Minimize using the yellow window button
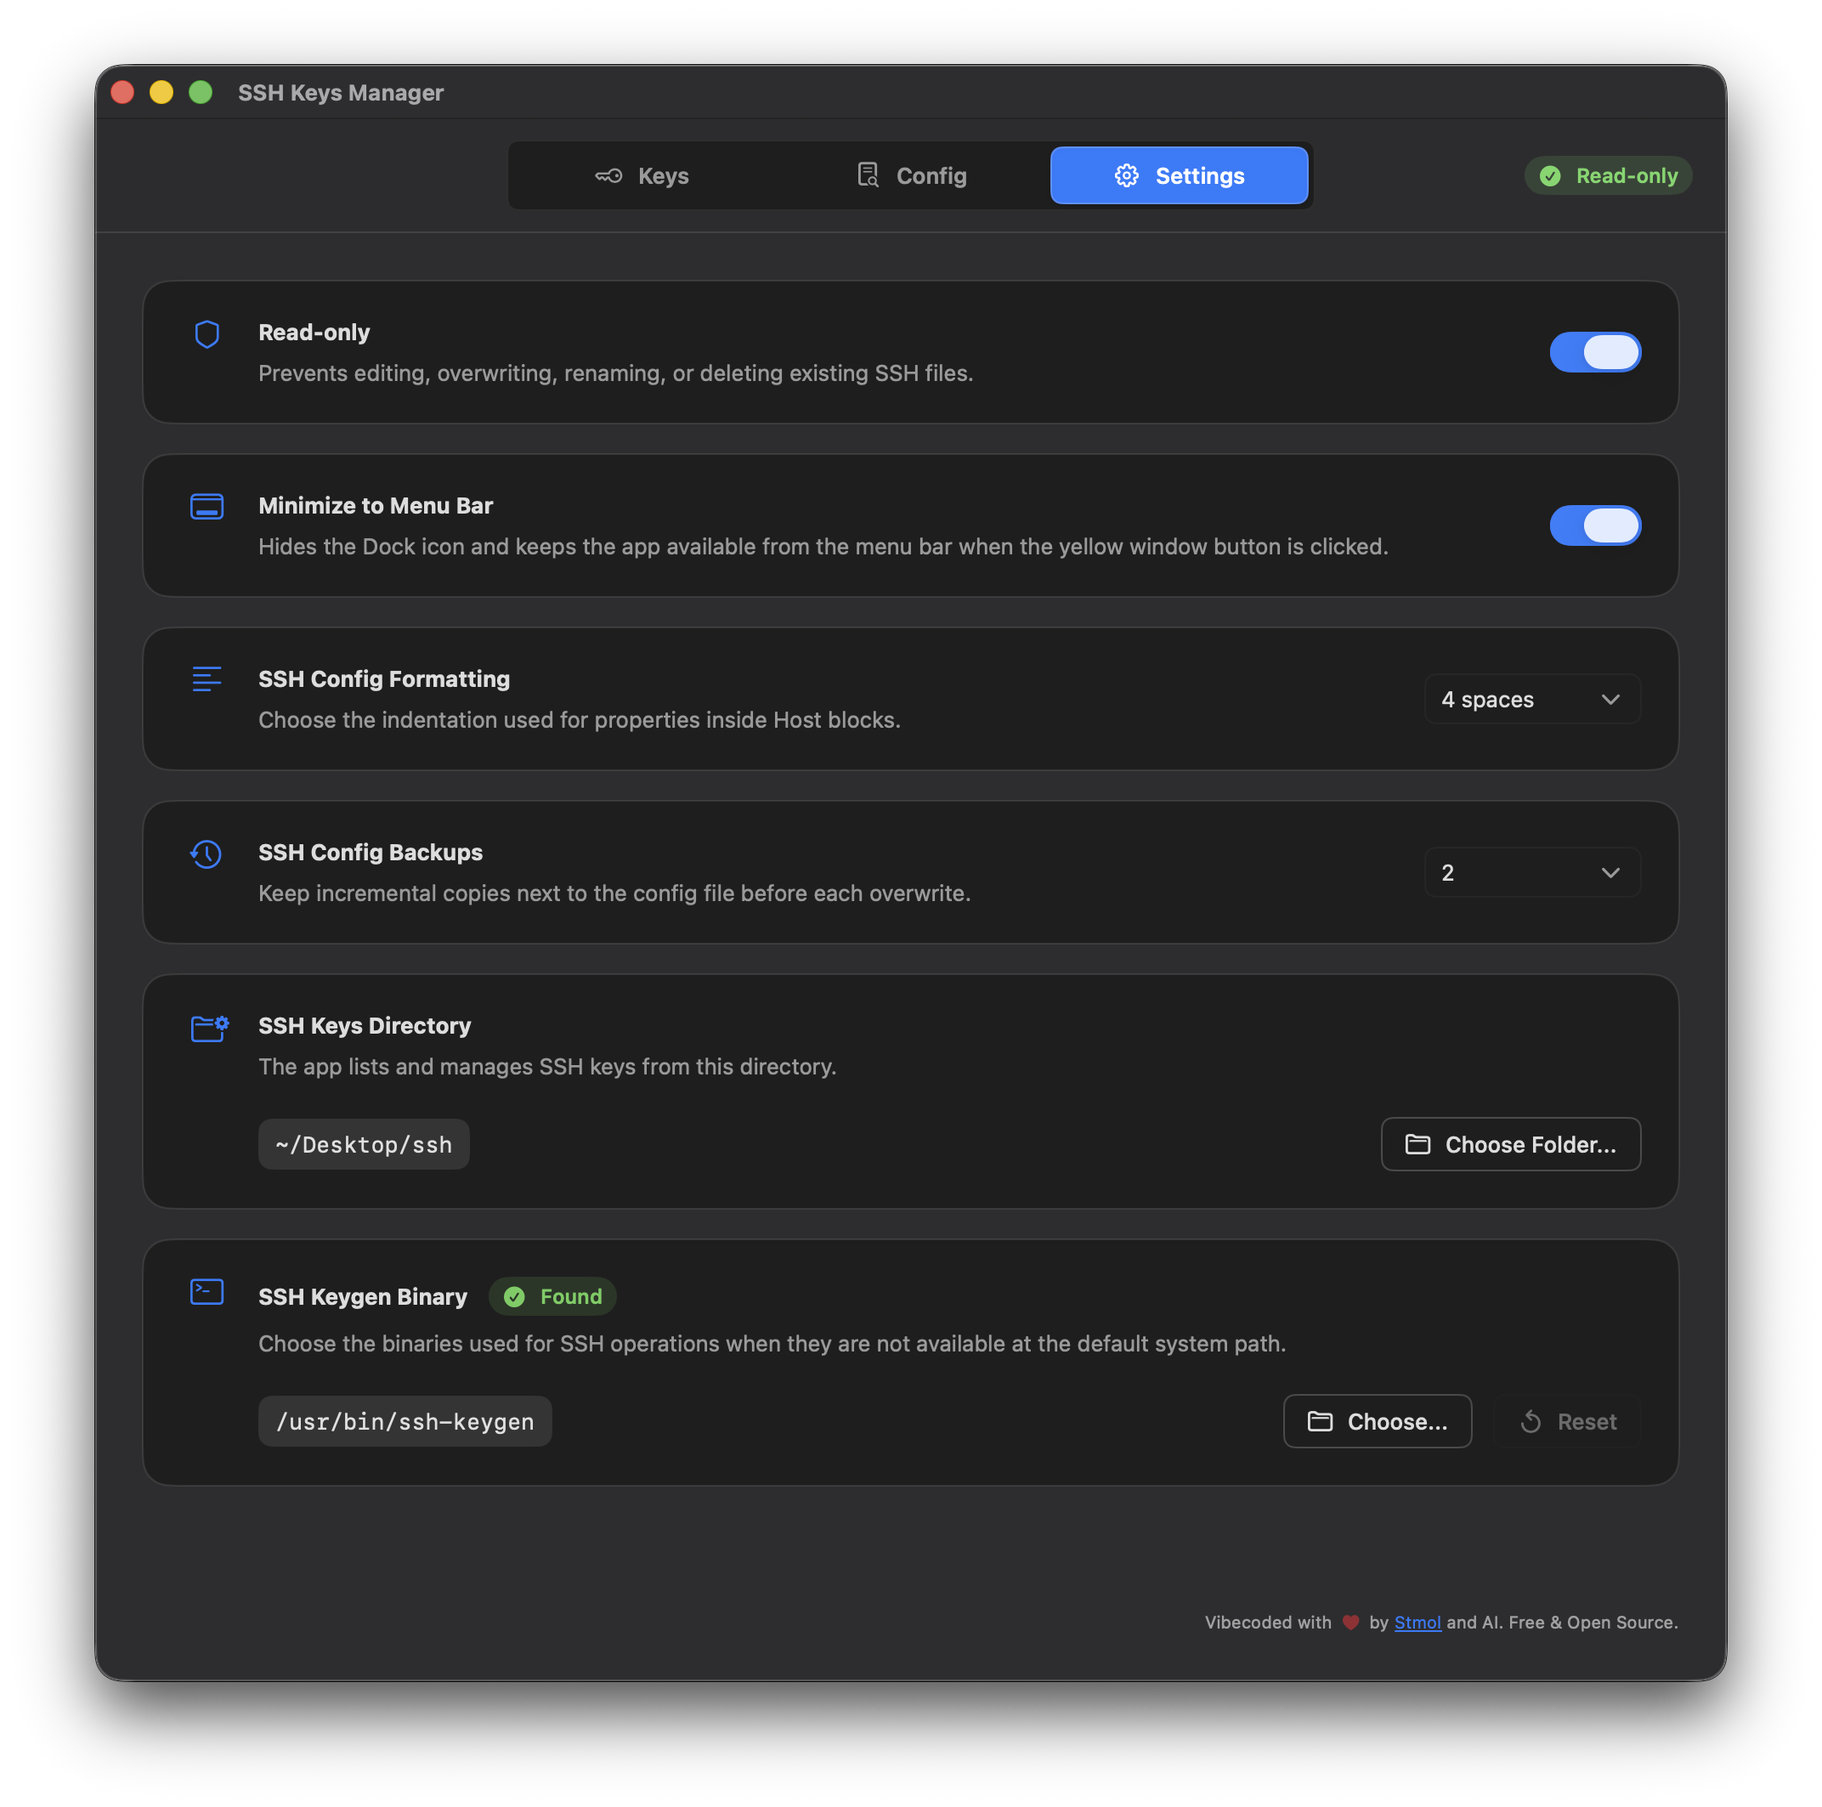Image resolution: width=1822 pixels, height=1807 pixels. pyautogui.click(x=161, y=92)
